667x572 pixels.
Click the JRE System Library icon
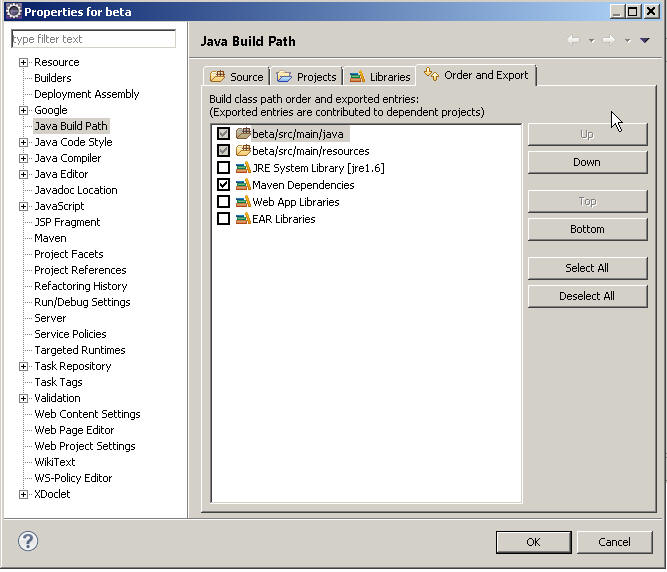243,168
